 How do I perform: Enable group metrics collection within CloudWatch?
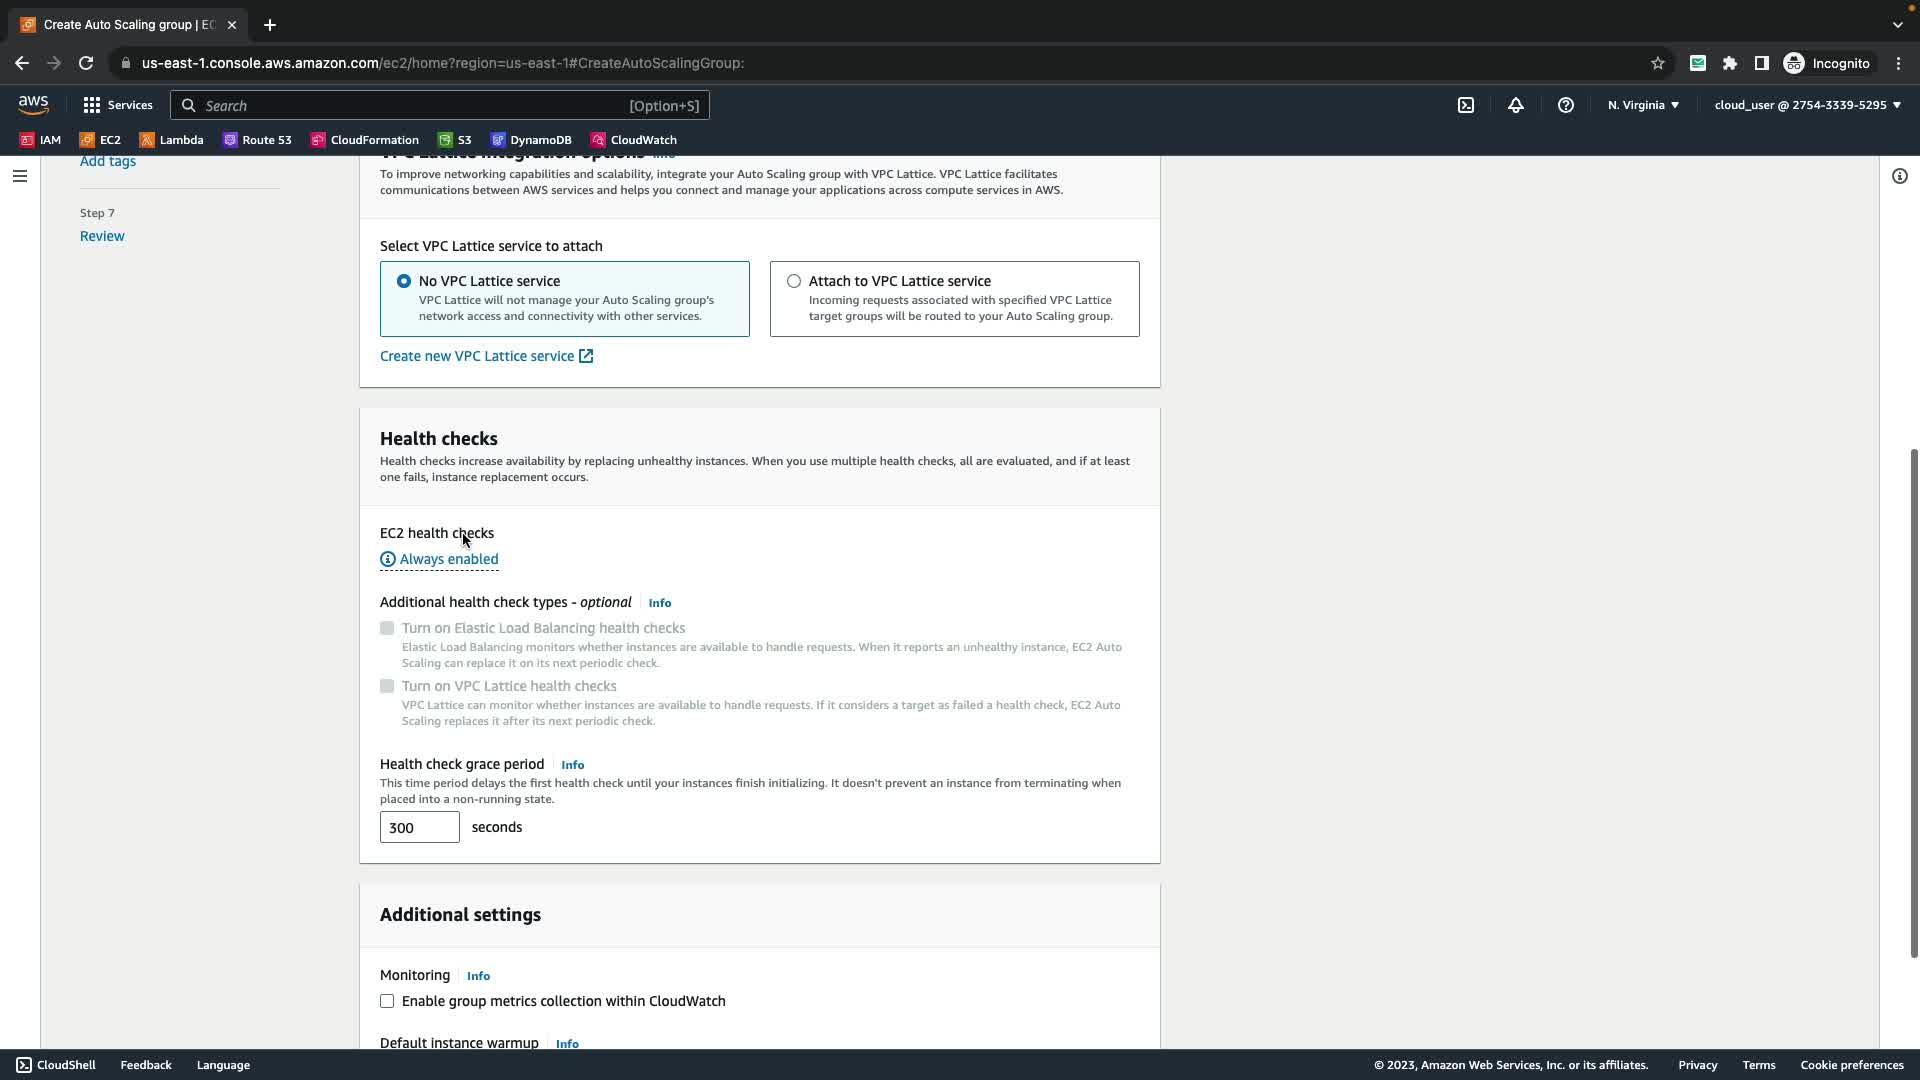[387, 1001]
